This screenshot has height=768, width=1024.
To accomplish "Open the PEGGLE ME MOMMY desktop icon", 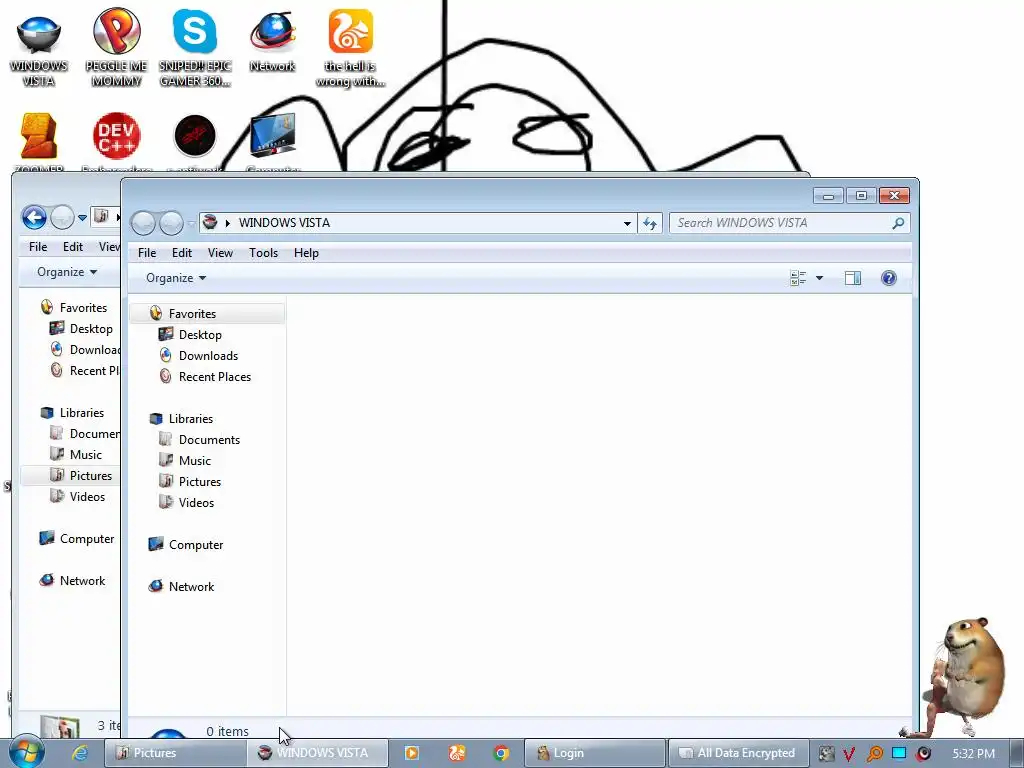I will (x=116, y=48).
